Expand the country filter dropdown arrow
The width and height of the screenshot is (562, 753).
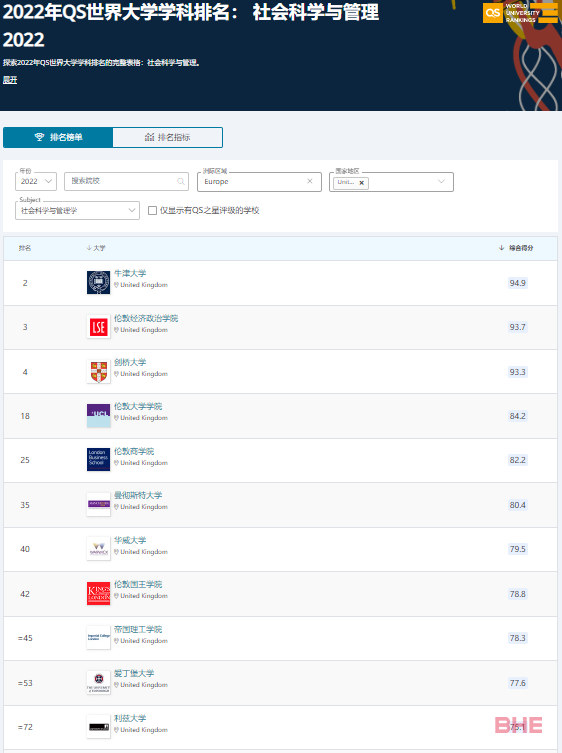tap(441, 182)
